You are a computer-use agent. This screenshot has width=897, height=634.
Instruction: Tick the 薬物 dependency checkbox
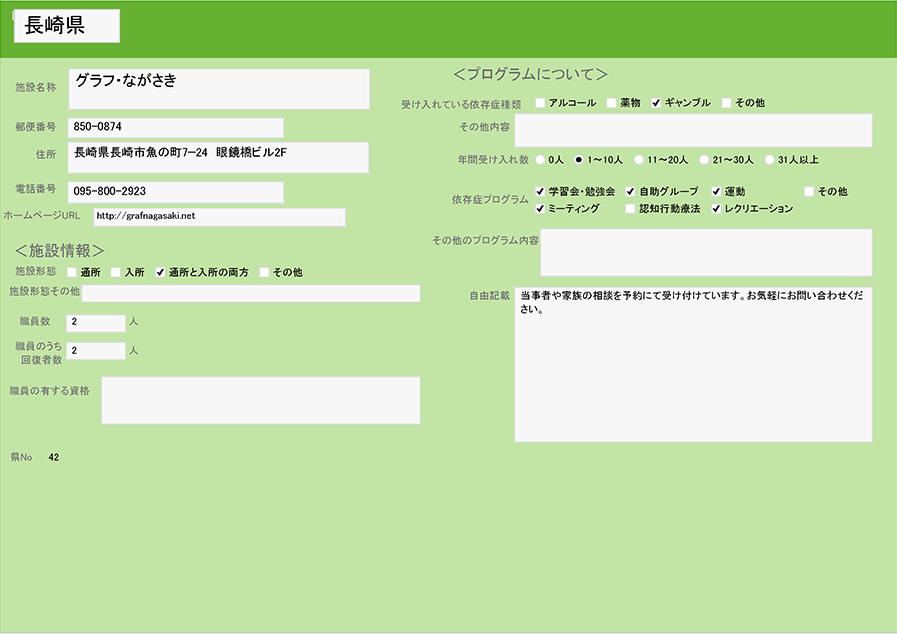point(612,103)
